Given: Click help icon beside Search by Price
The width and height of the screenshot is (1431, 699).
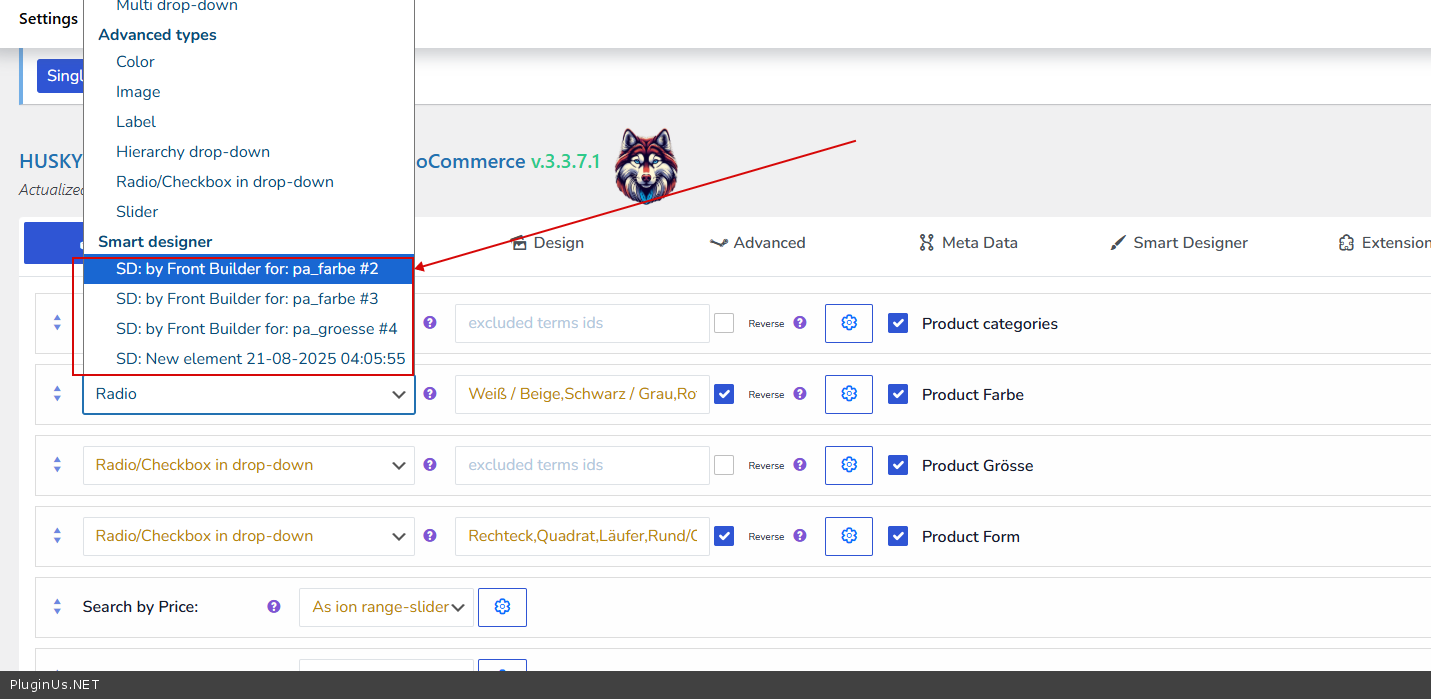Looking at the screenshot, I should click(274, 607).
